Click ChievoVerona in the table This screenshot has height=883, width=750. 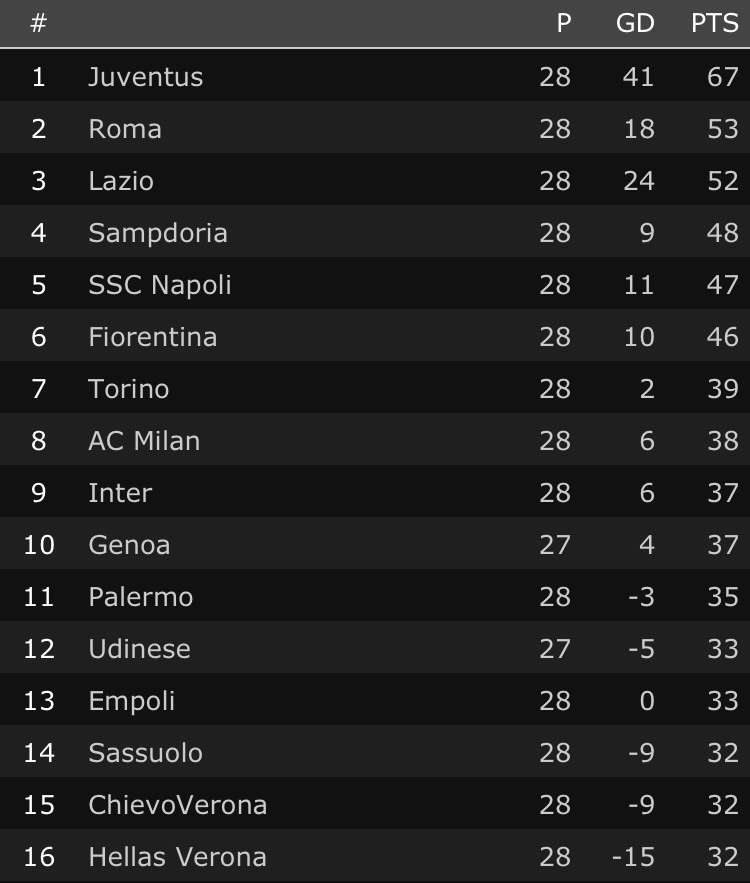point(177,805)
